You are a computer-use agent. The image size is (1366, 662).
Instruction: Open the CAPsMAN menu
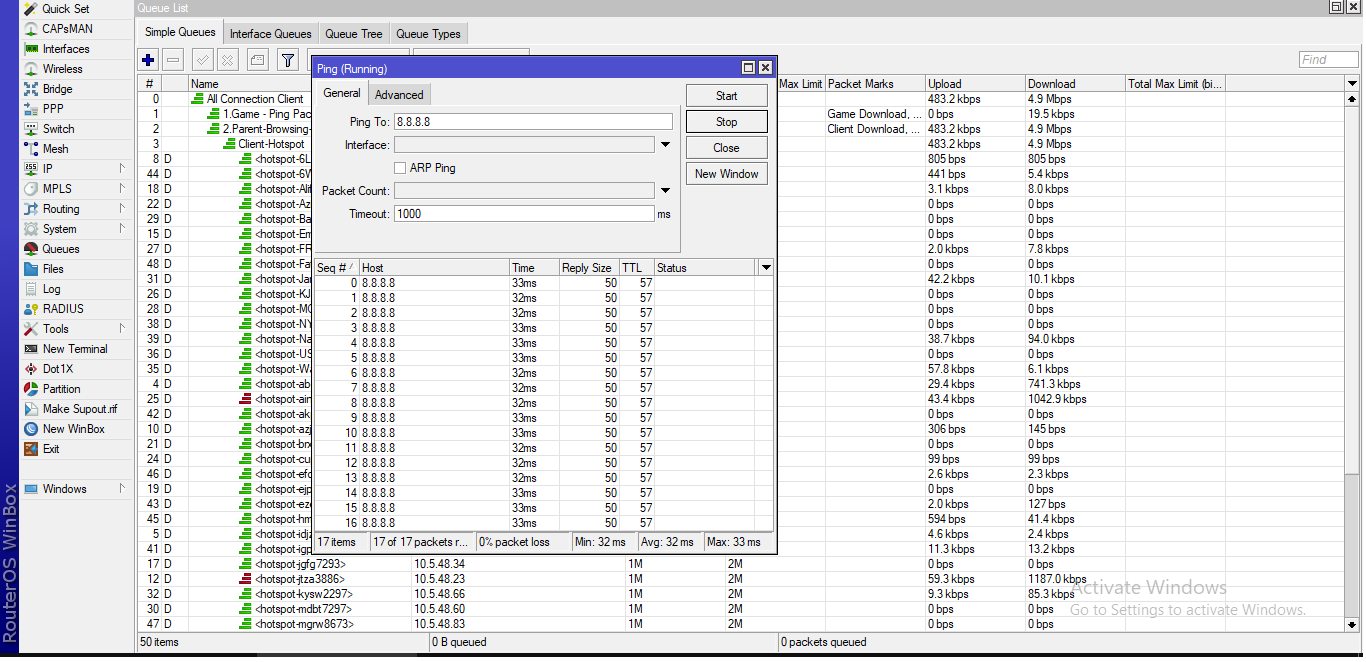click(x=67, y=29)
